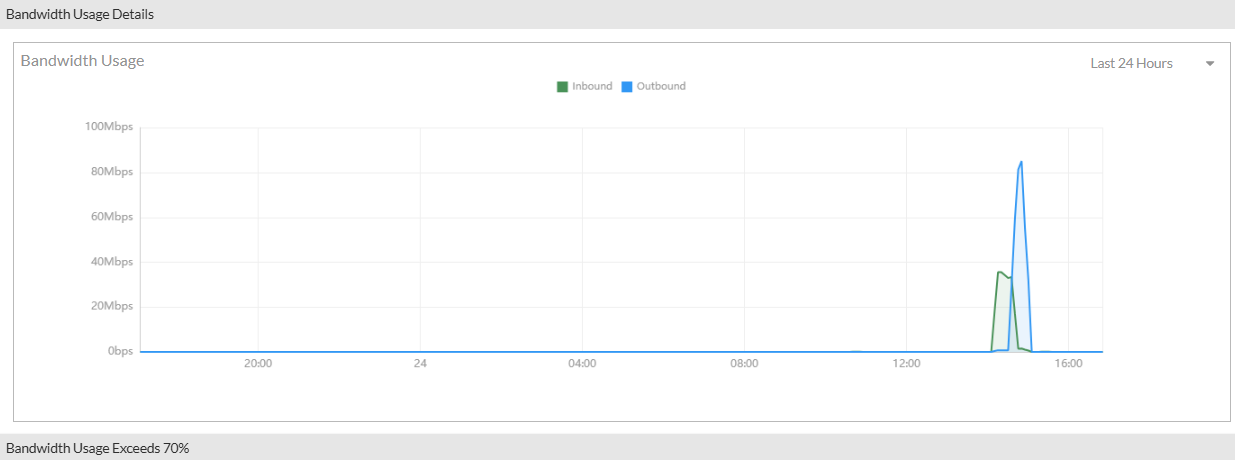Click the Inbound peak near 35Mbps

pyautogui.click(x=999, y=272)
